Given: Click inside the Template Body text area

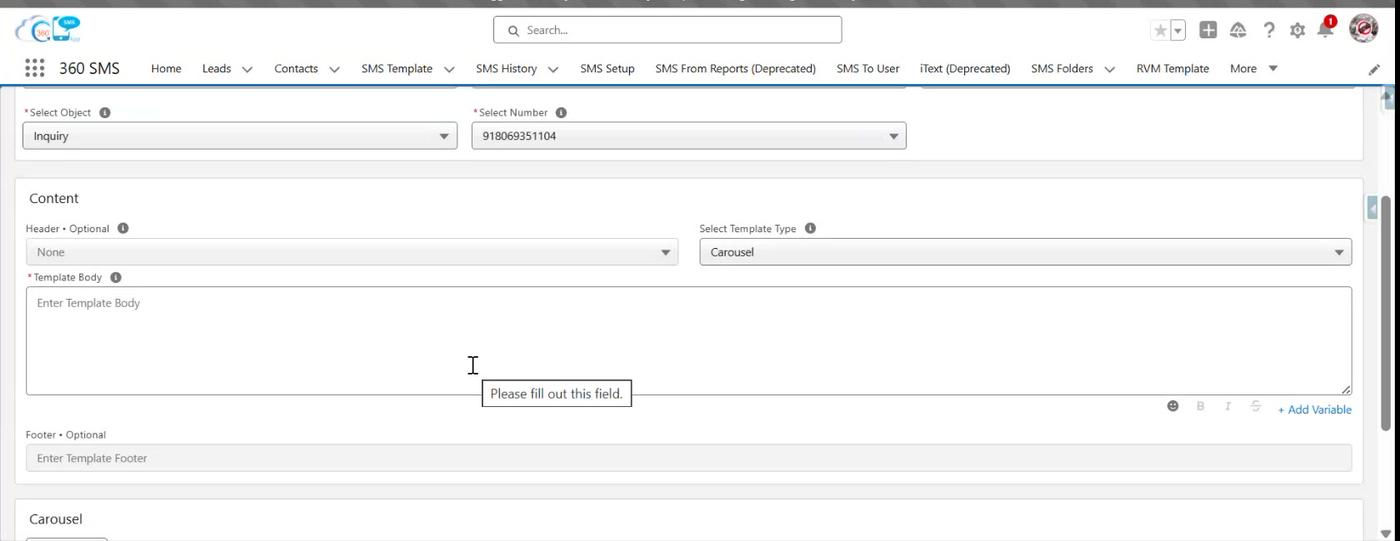Looking at the screenshot, I should click(x=689, y=341).
